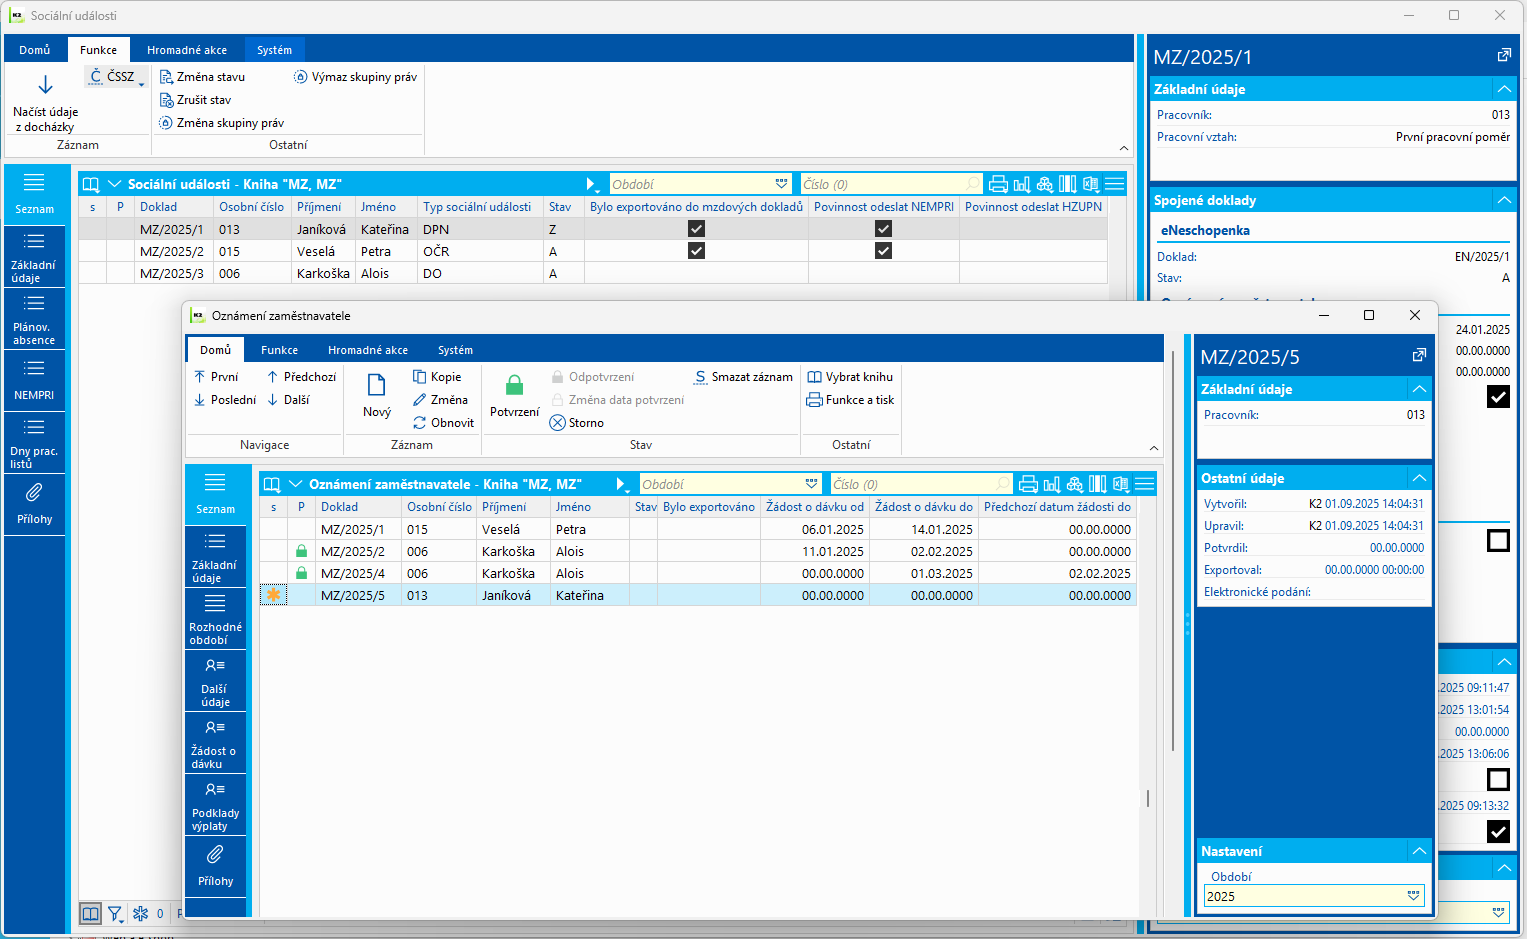This screenshot has height=939, width=1527.
Task: Click Načíst údaje z docházky arrow
Action: [x=45, y=86]
